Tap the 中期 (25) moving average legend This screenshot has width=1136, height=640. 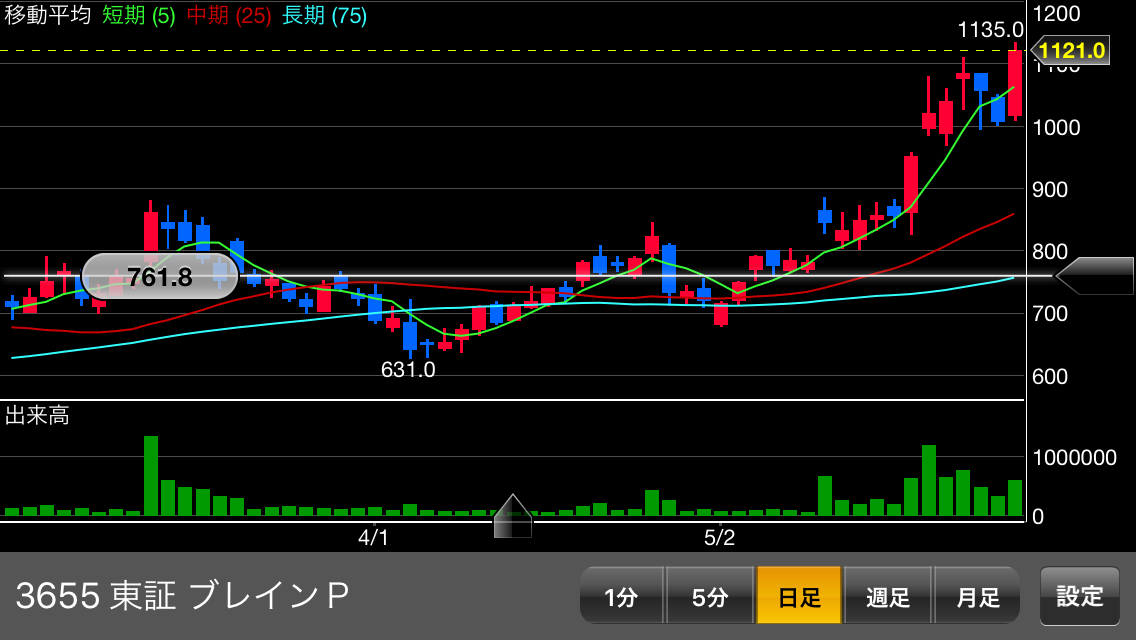click(x=229, y=15)
